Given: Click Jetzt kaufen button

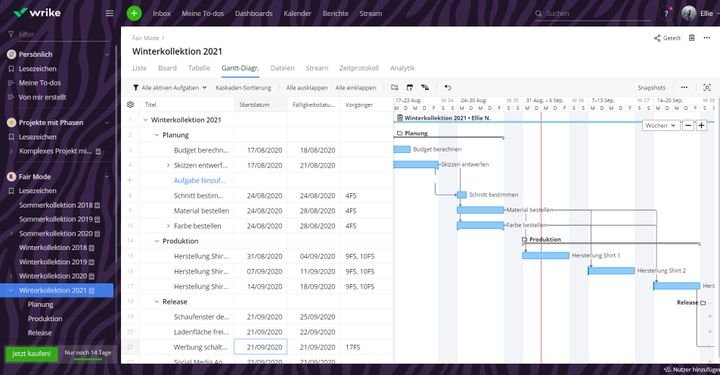Looking at the screenshot, I should pyautogui.click(x=32, y=353).
